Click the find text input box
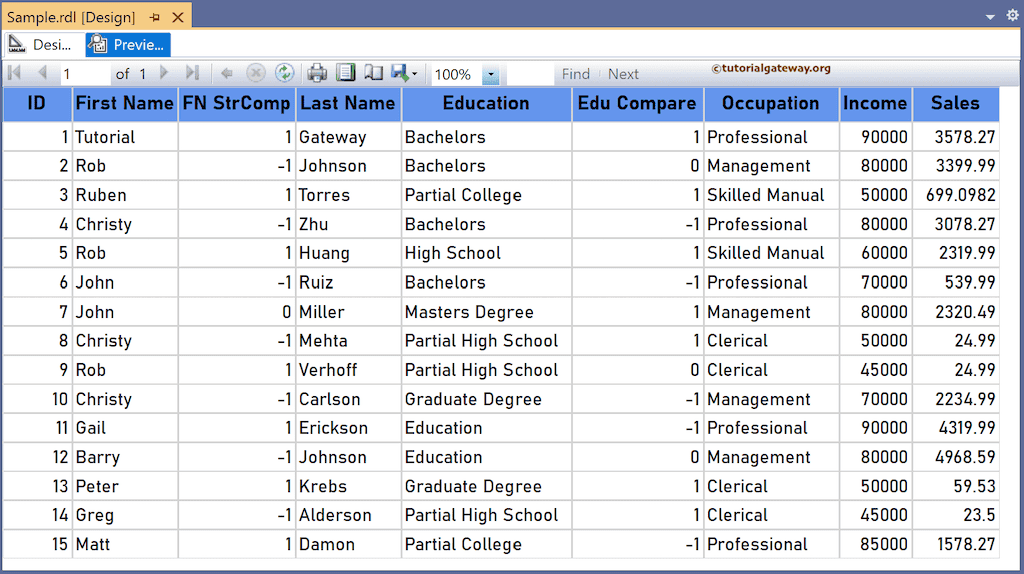Viewport: 1024px width, 574px height. tap(530, 74)
